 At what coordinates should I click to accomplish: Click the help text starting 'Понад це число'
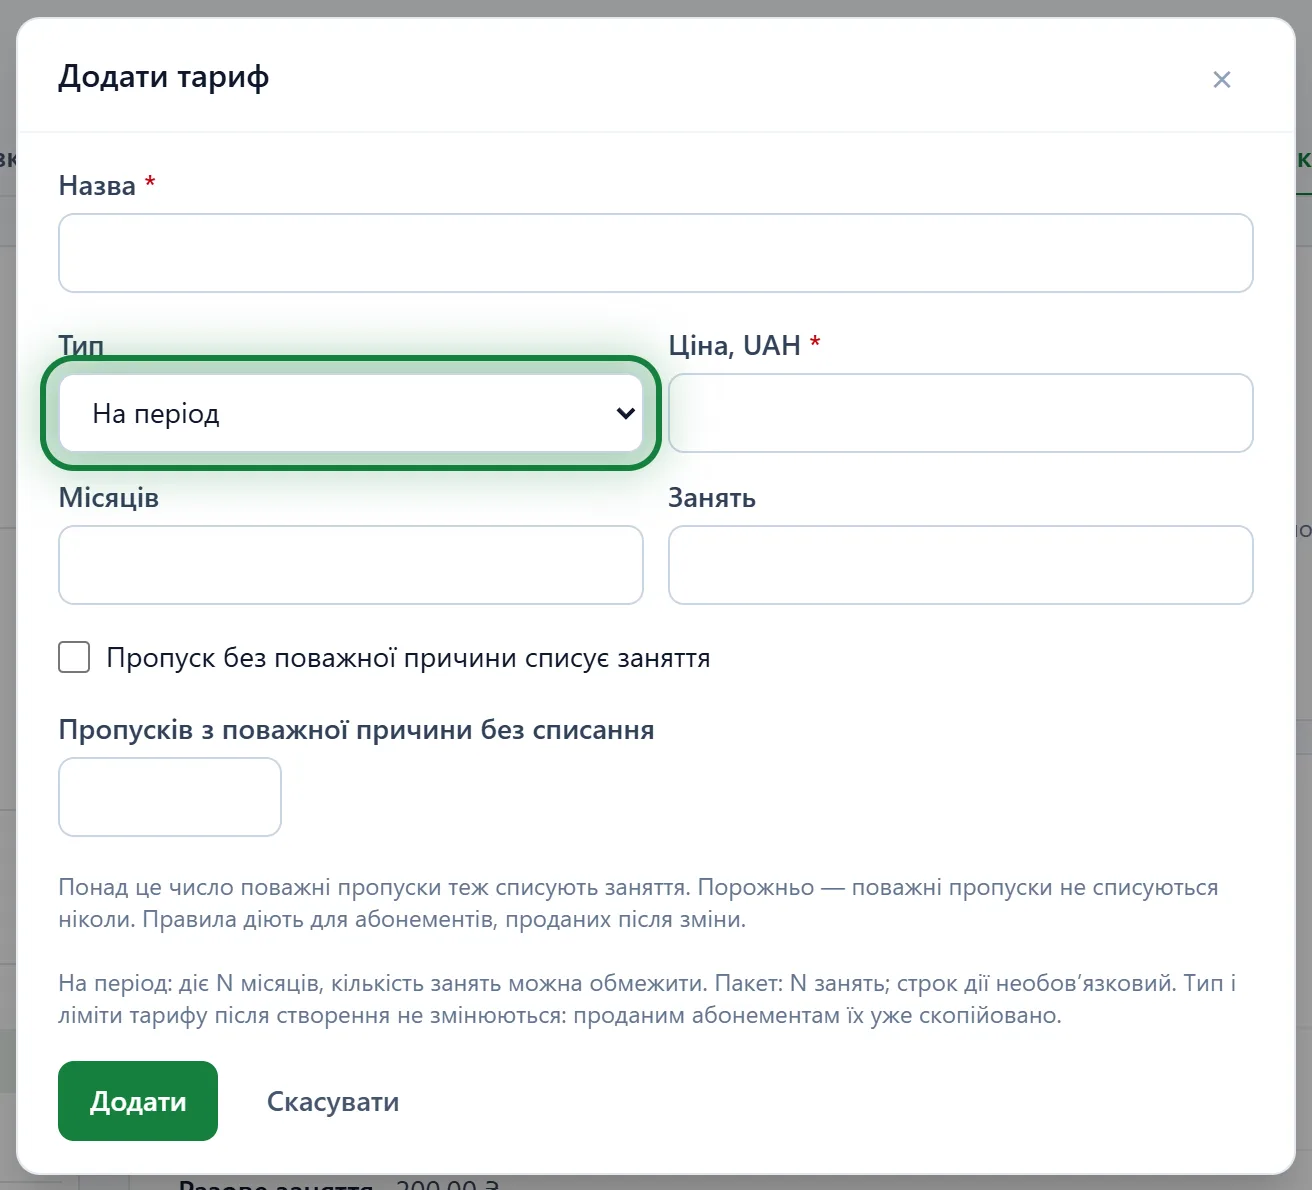click(638, 903)
